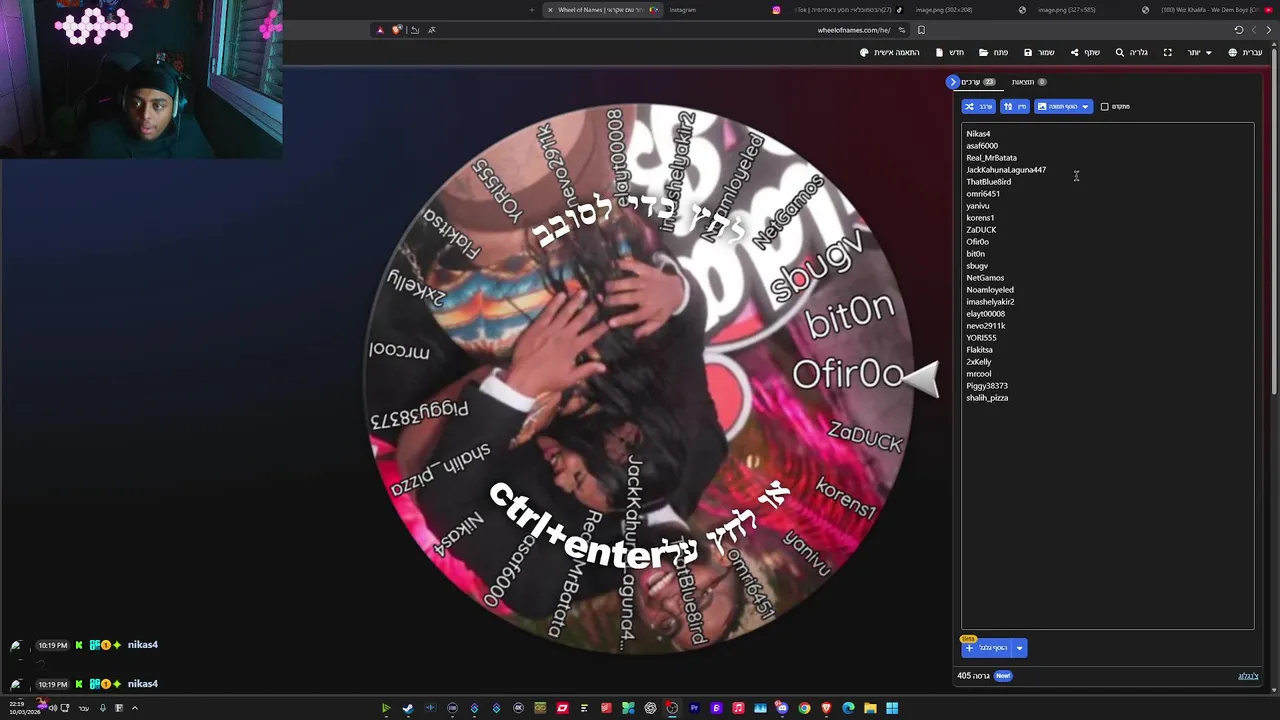1280x720 pixels.
Task: Enable the מתקדם advanced checkbox
Action: (x=1105, y=106)
